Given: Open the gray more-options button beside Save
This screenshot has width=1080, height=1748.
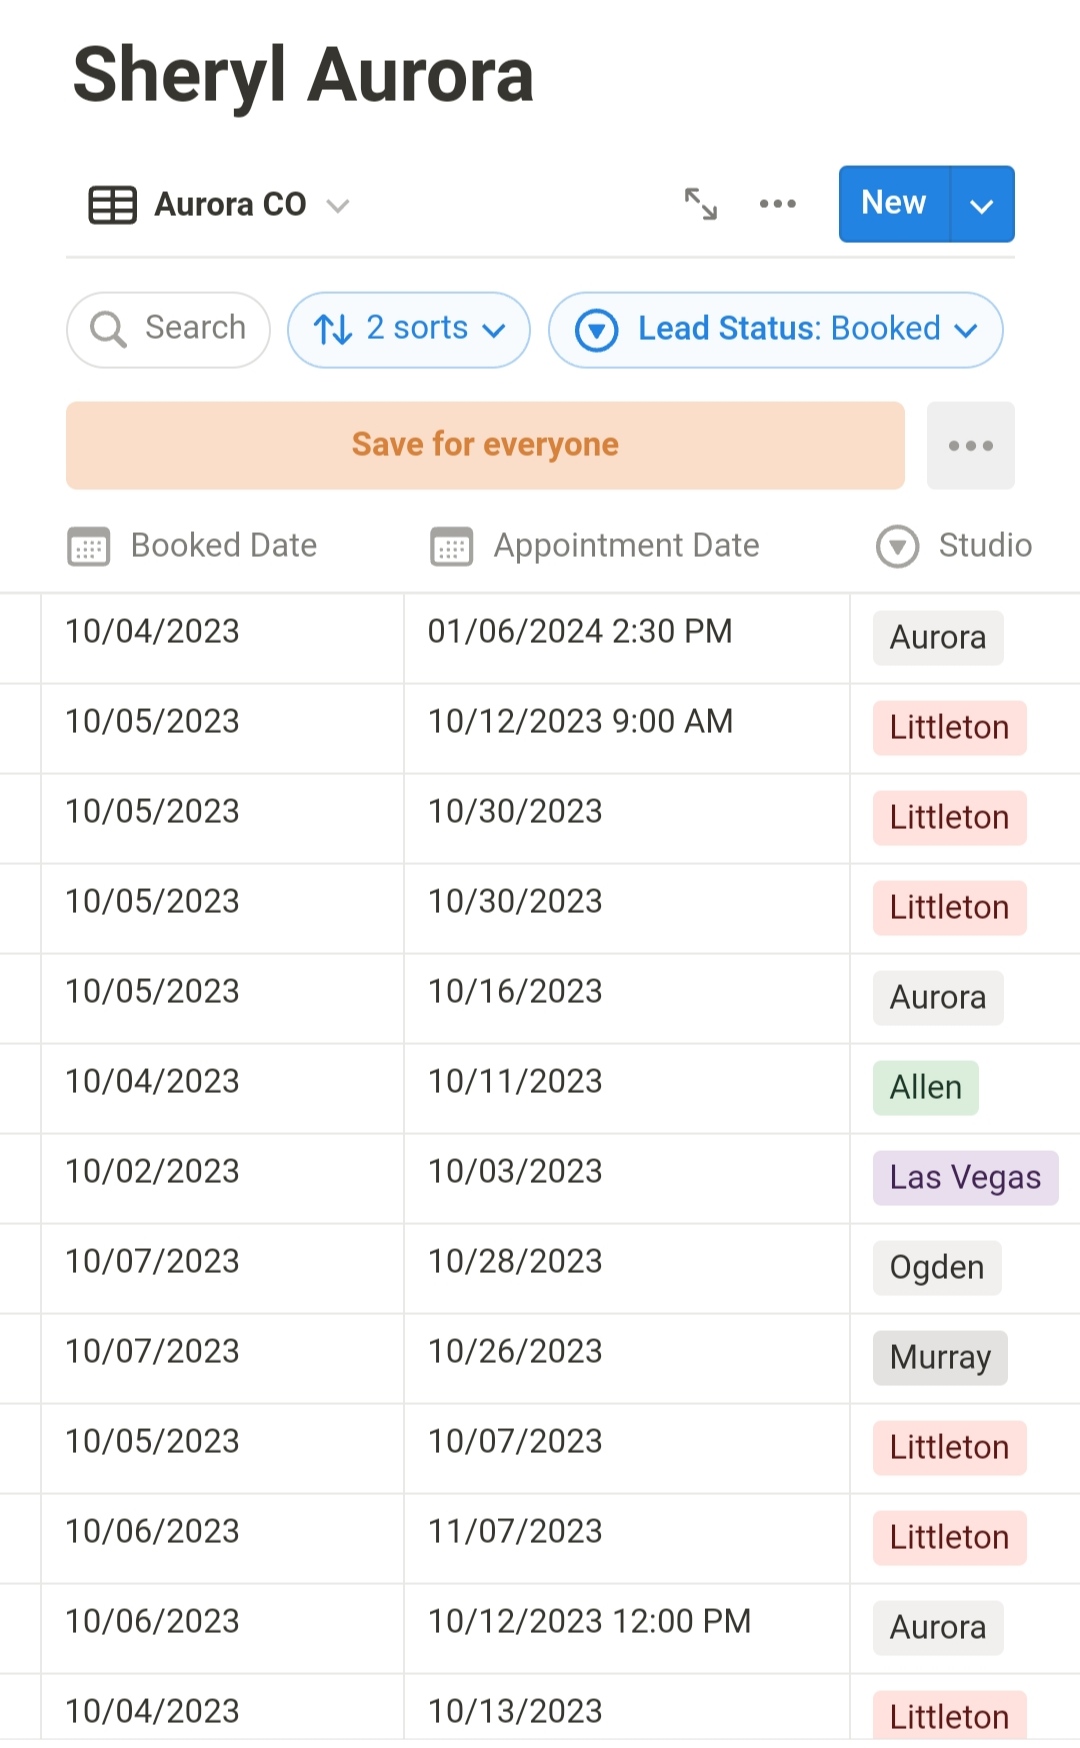Looking at the screenshot, I should (x=970, y=446).
